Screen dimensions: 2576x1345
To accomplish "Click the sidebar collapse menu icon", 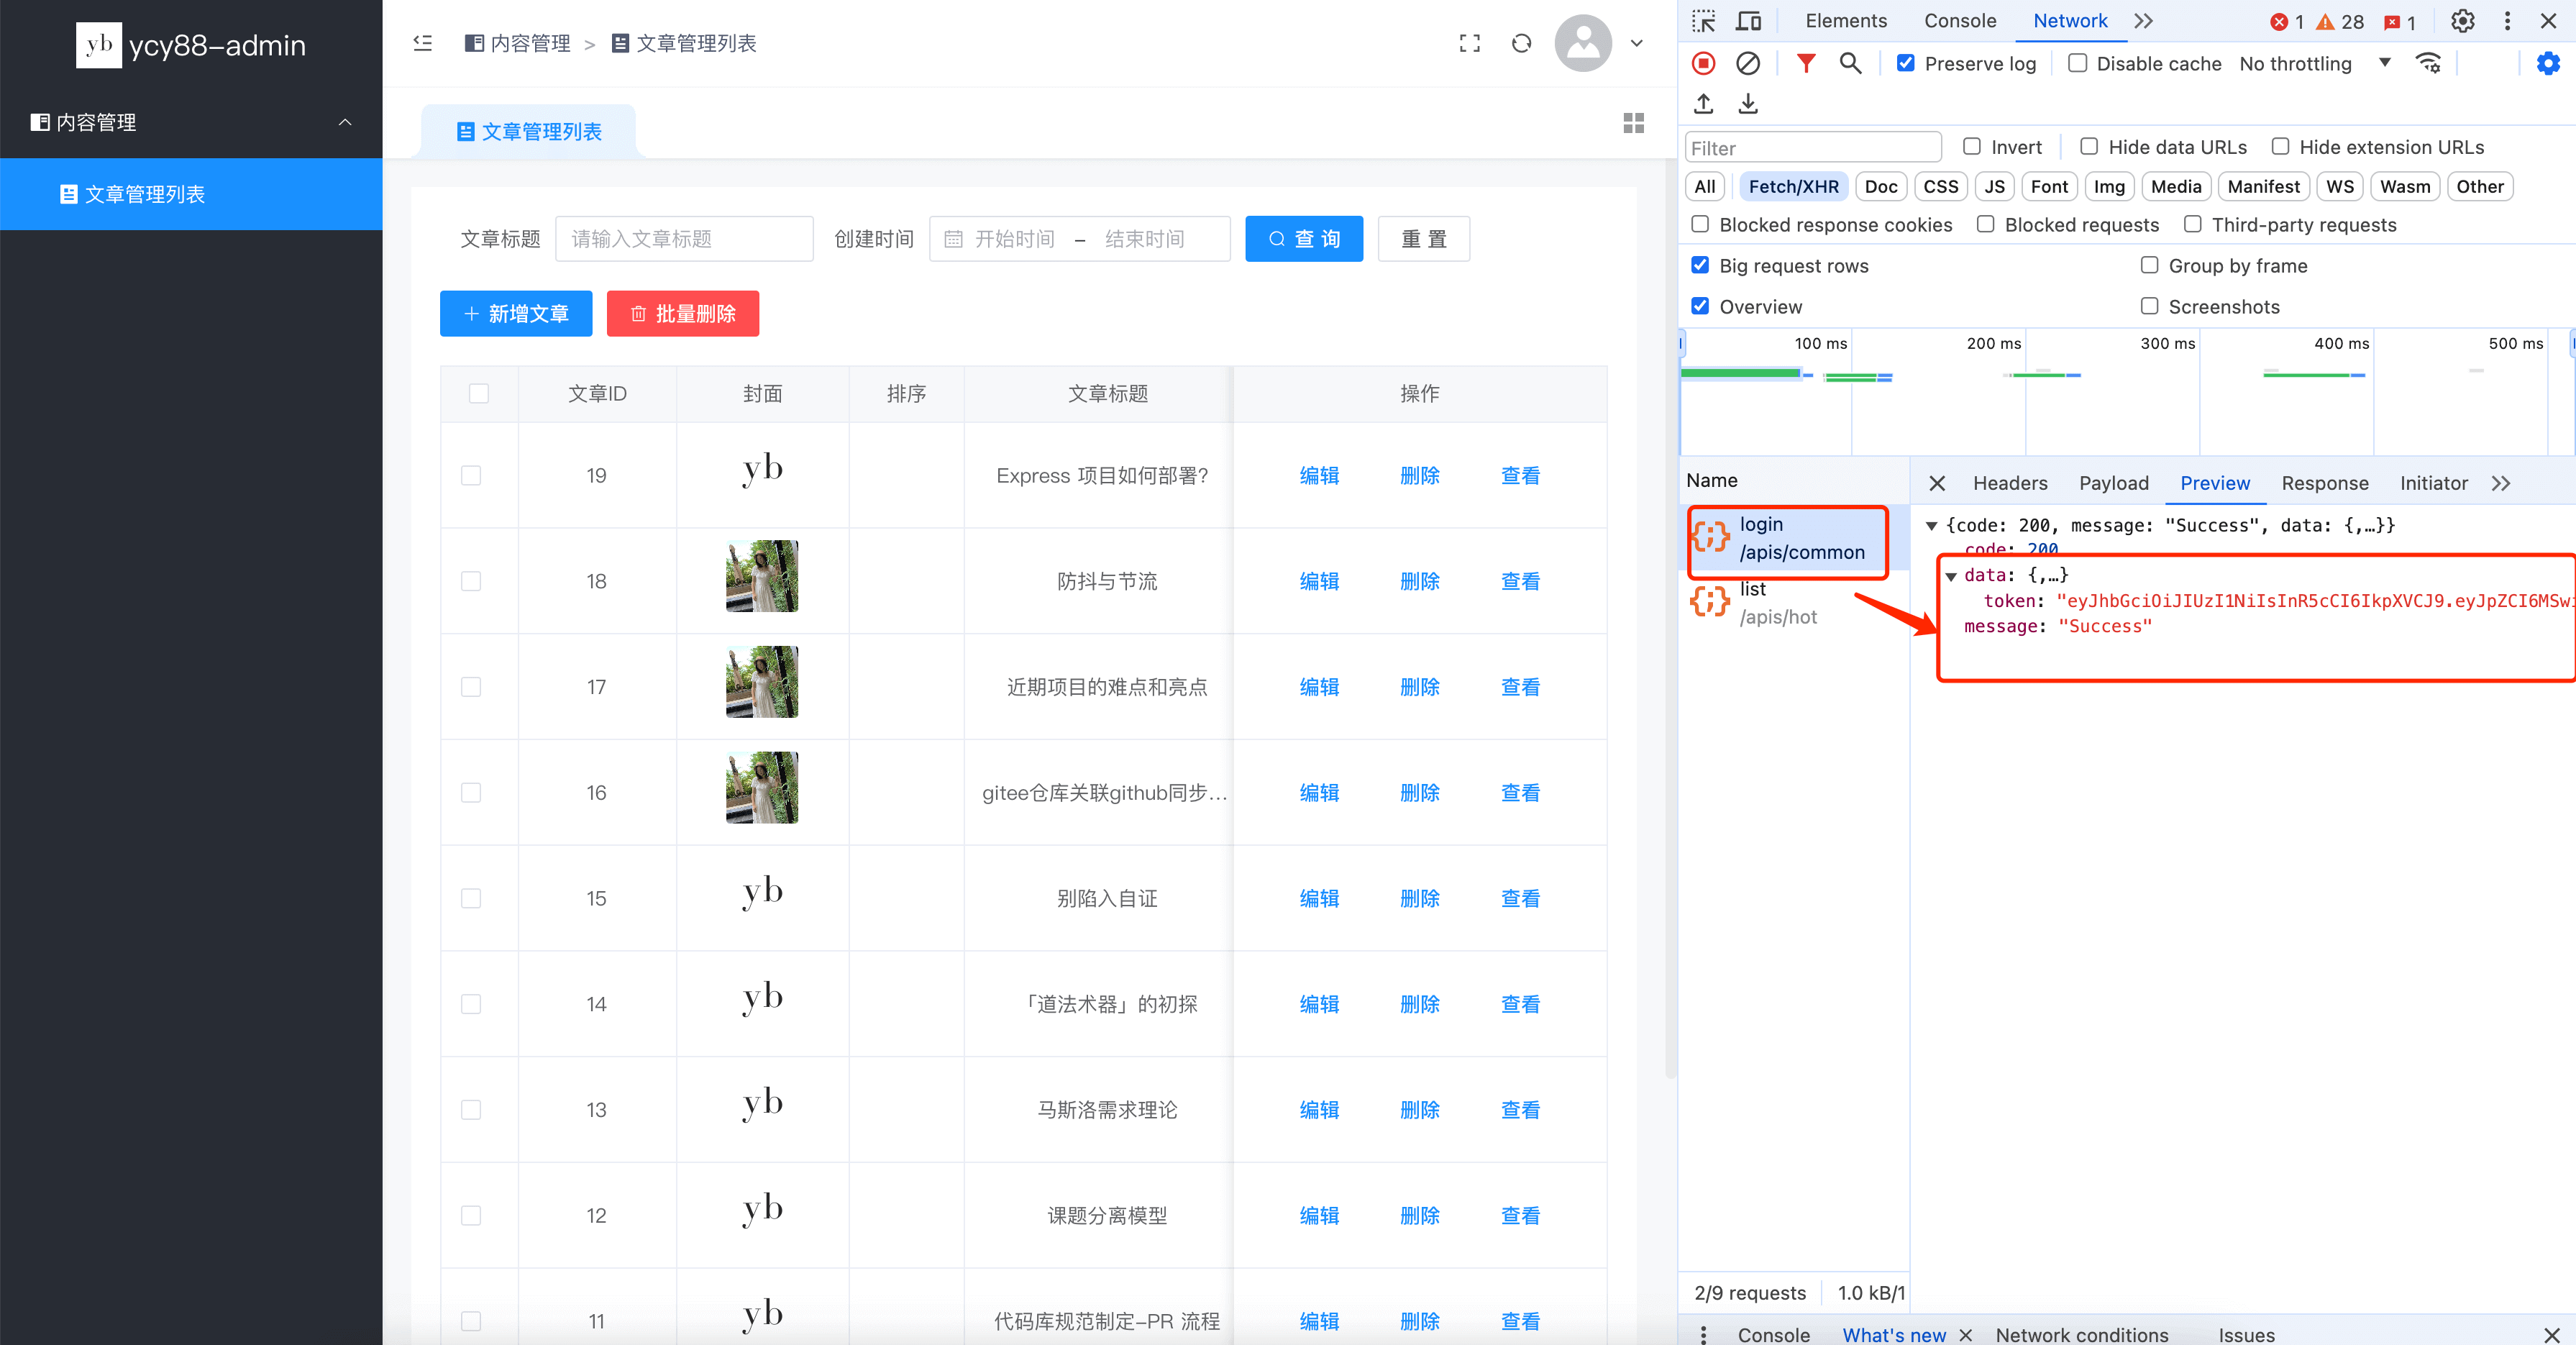I will pos(422,43).
